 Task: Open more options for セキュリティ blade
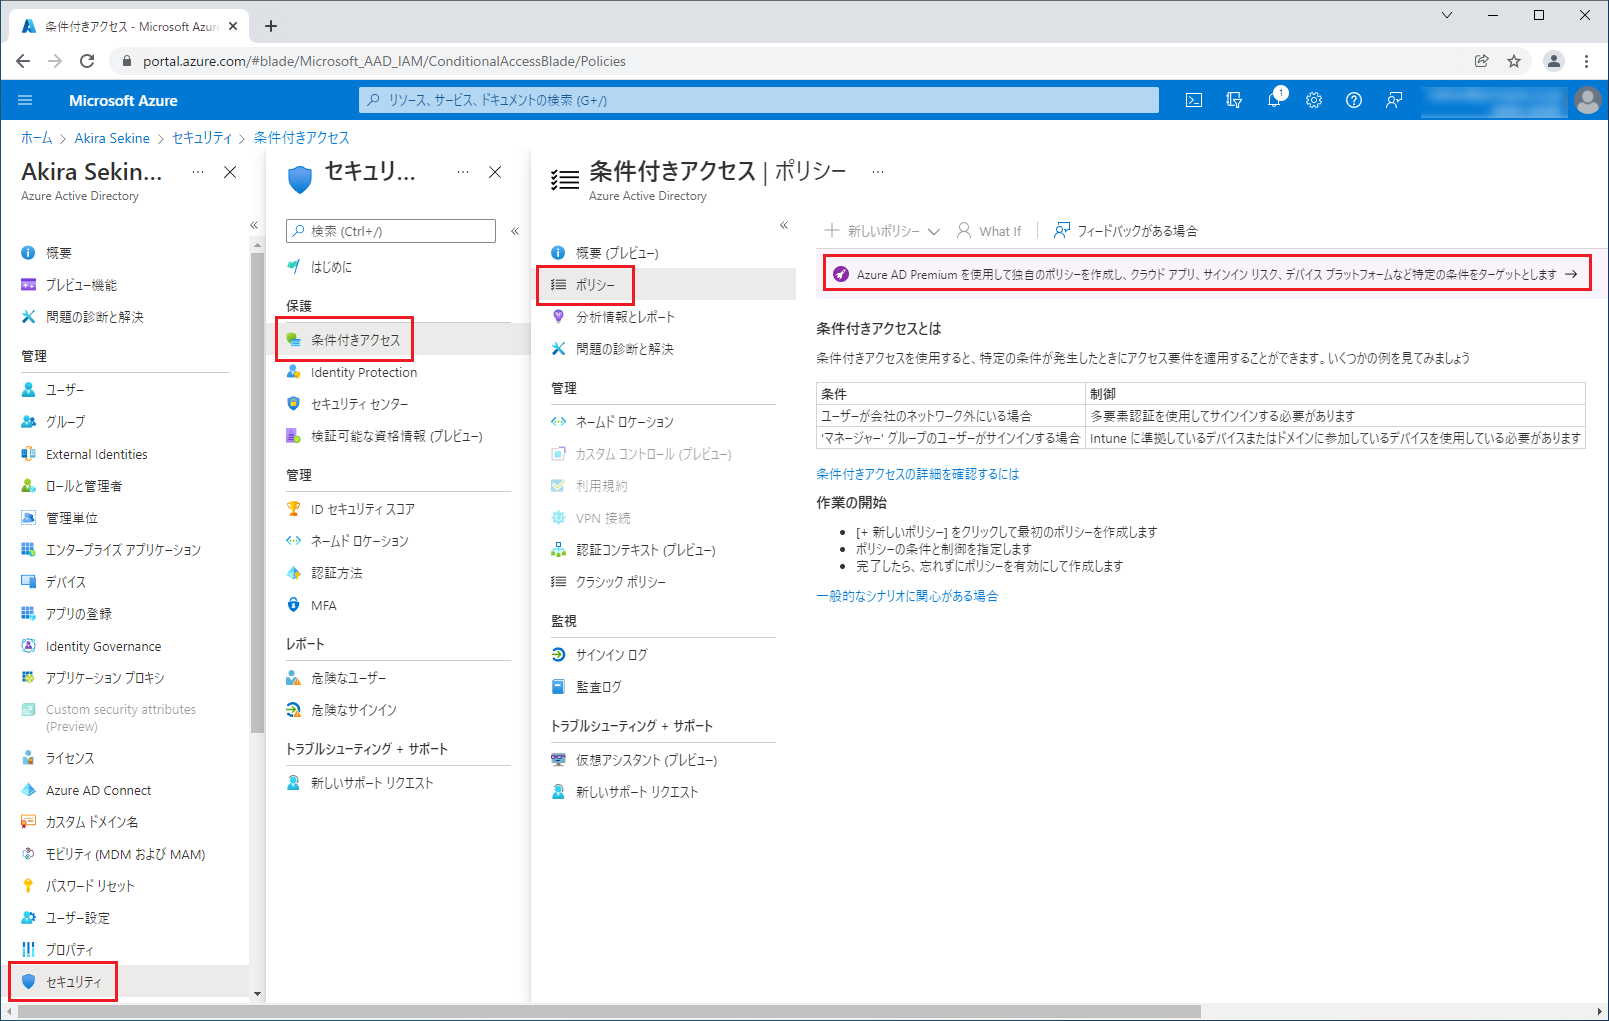(x=463, y=172)
